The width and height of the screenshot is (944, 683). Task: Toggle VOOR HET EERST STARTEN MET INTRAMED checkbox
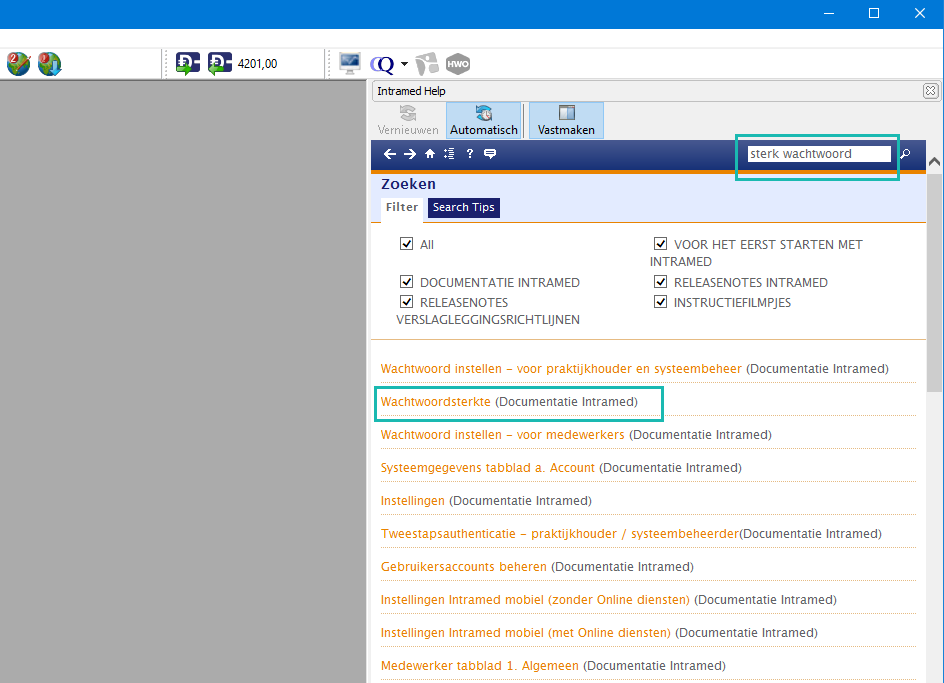pyautogui.click(x=660, y=244)
